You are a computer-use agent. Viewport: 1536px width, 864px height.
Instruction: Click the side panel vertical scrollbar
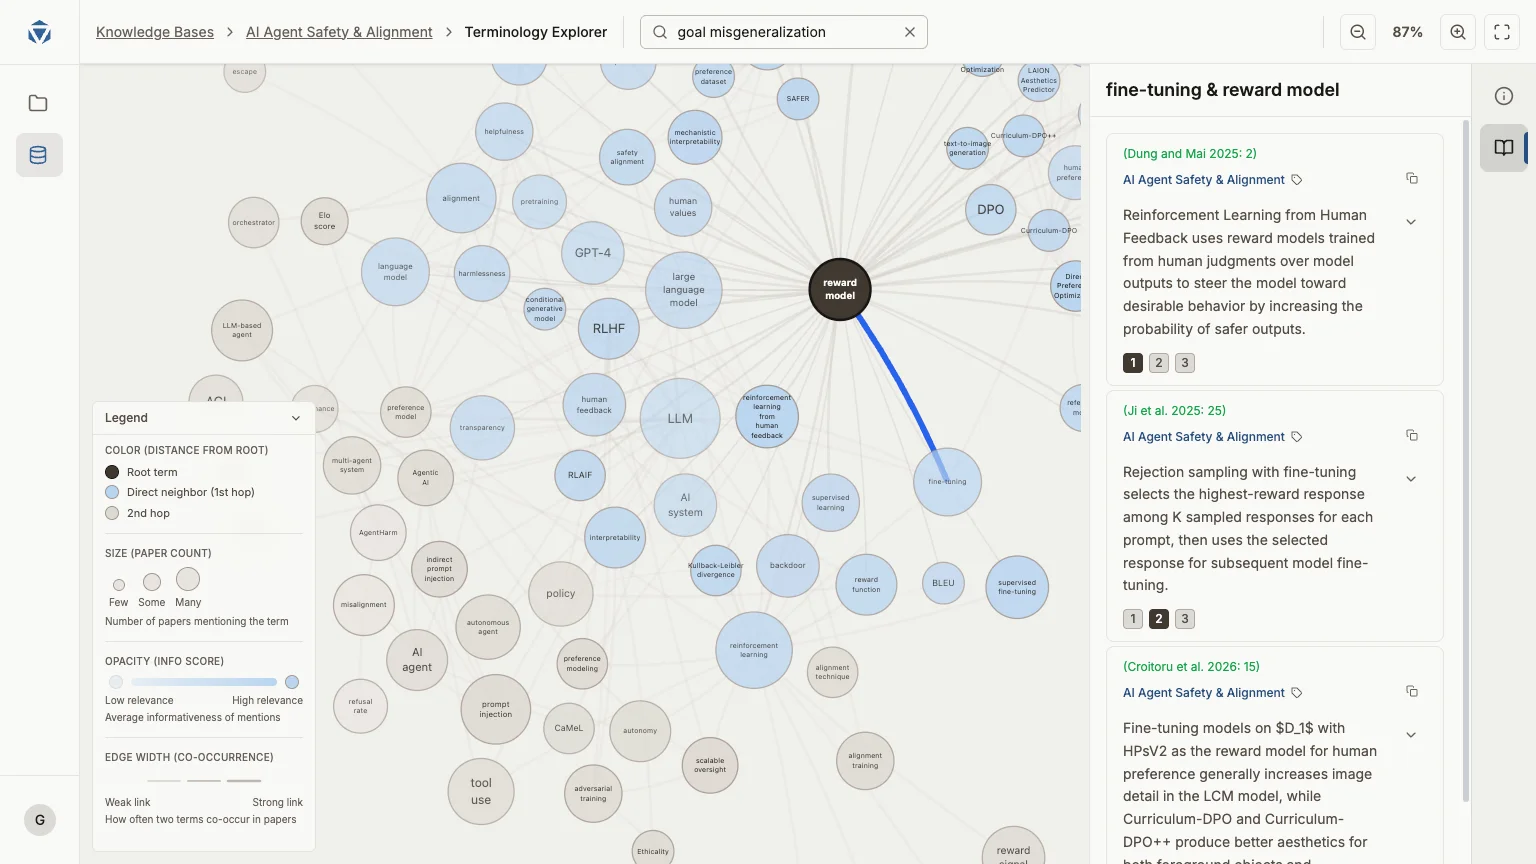[x=1466, y=460]
